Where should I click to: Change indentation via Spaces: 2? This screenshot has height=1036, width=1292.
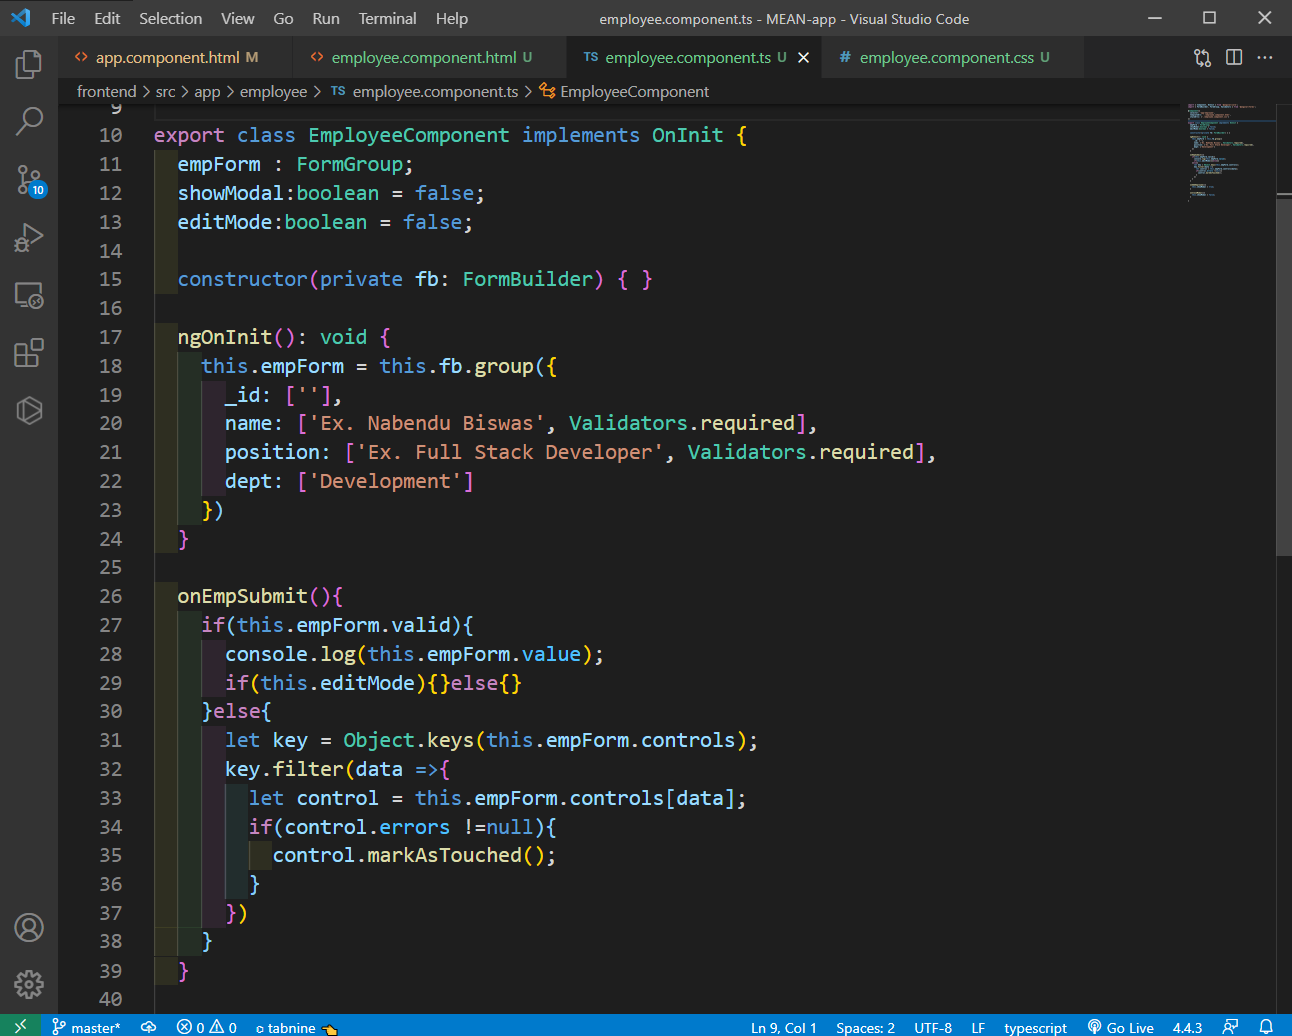click(865, 1027)
